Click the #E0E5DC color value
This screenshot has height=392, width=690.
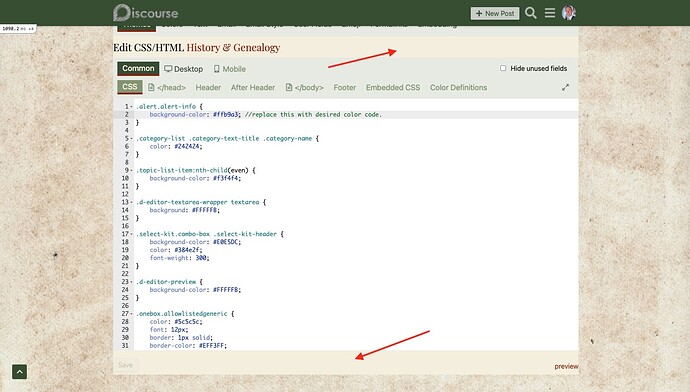(226, 242)
